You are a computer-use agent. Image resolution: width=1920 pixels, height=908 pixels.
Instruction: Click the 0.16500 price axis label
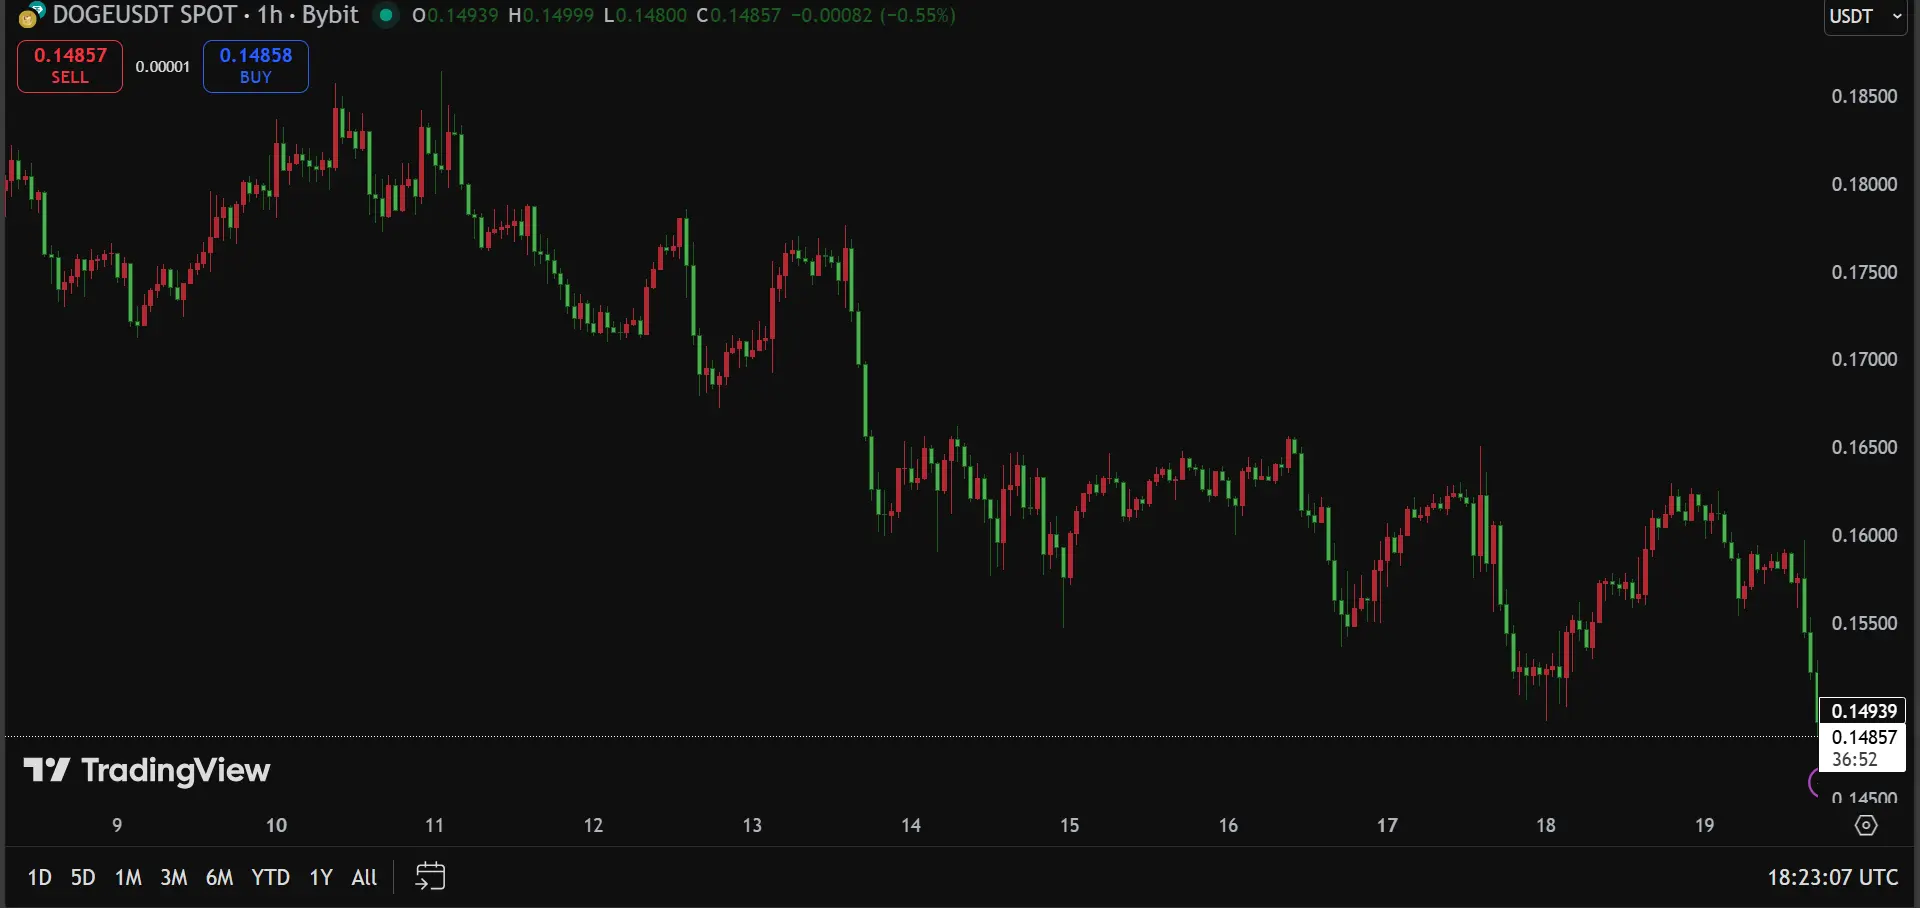(1864, 447)
